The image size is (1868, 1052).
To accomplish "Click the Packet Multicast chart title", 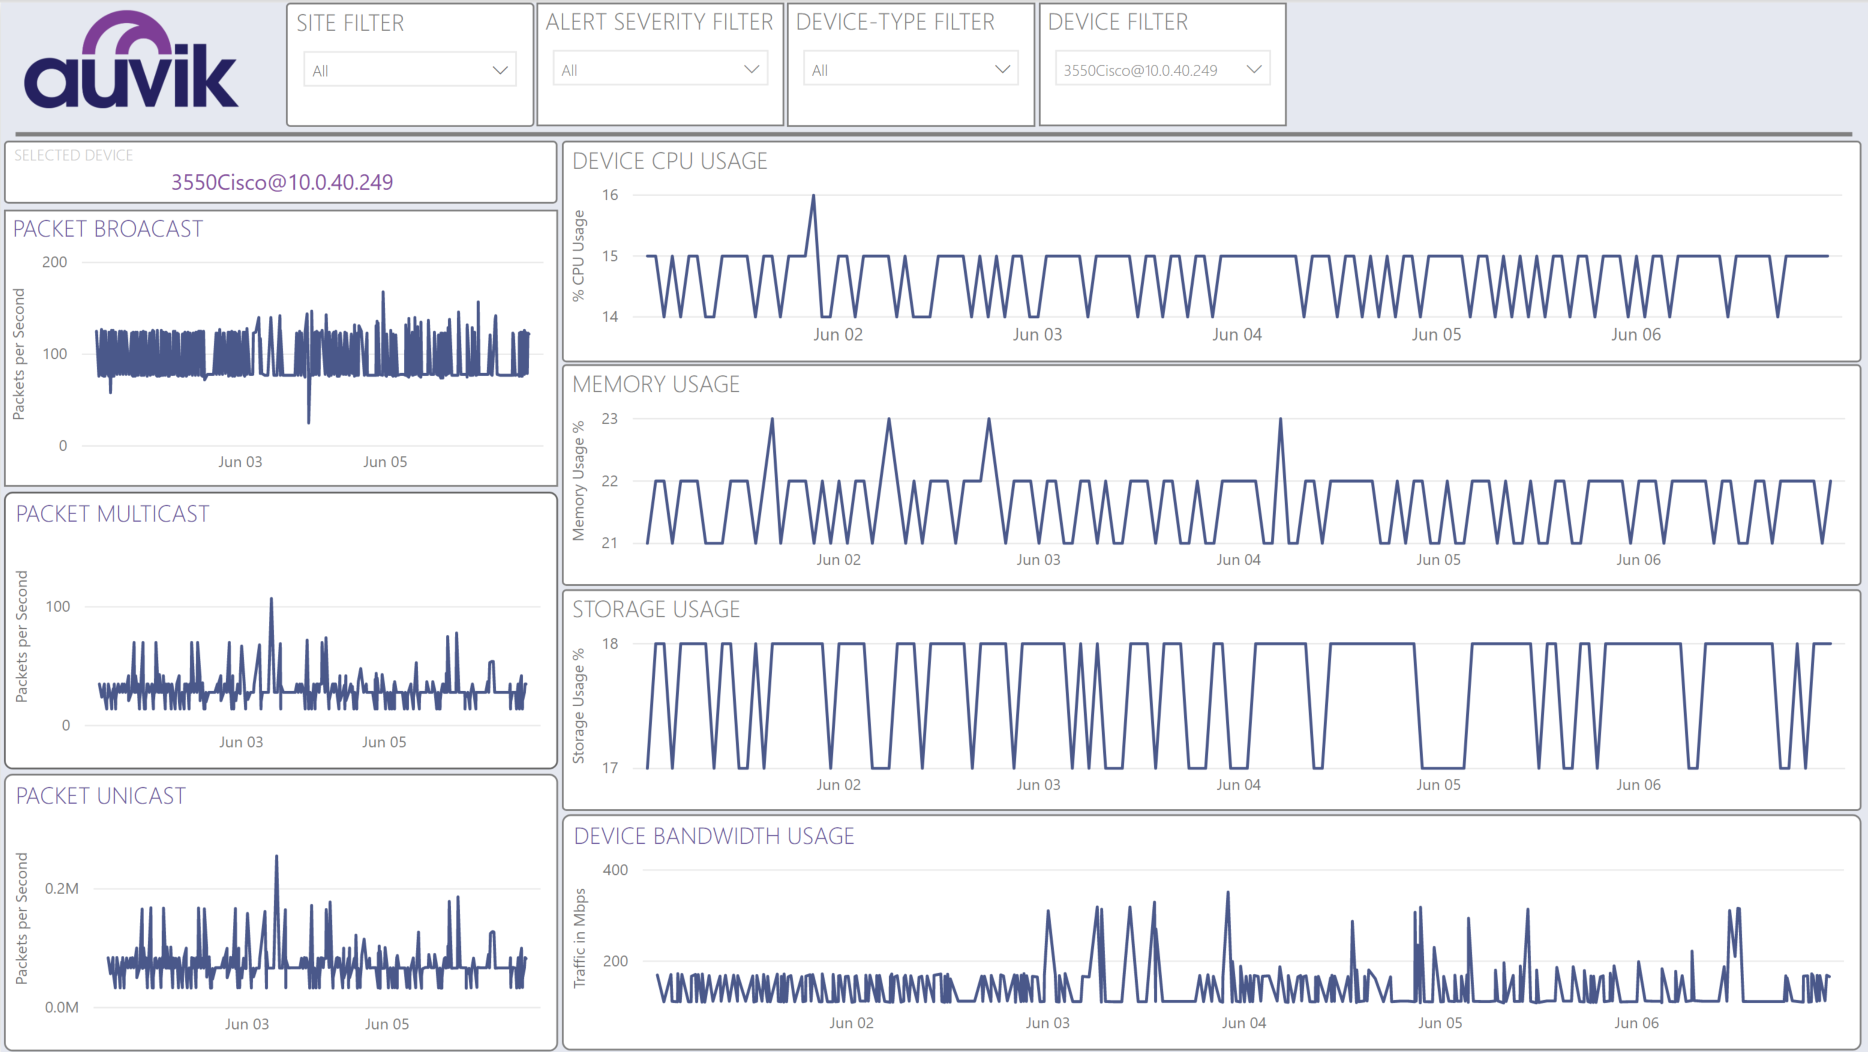I will [x=112, y=514].
